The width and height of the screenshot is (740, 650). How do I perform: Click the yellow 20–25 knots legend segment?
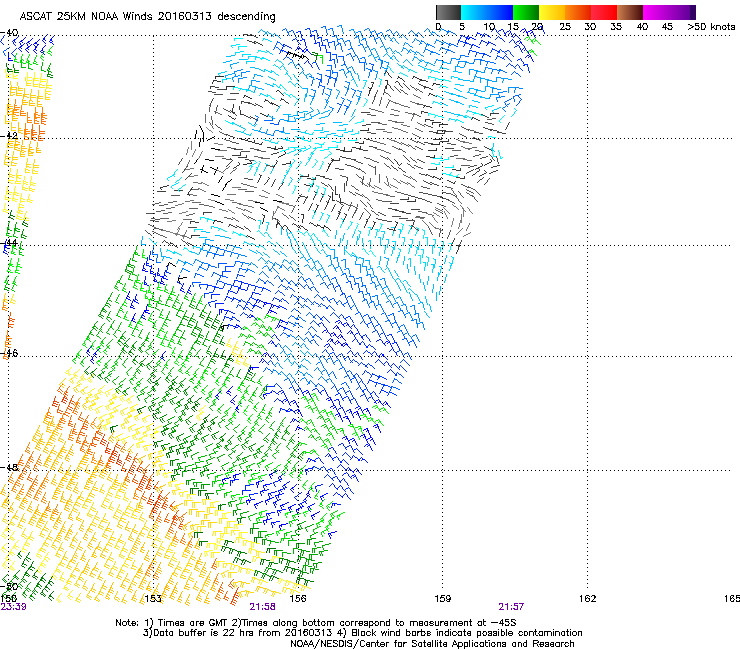click(x=552, y=12)
